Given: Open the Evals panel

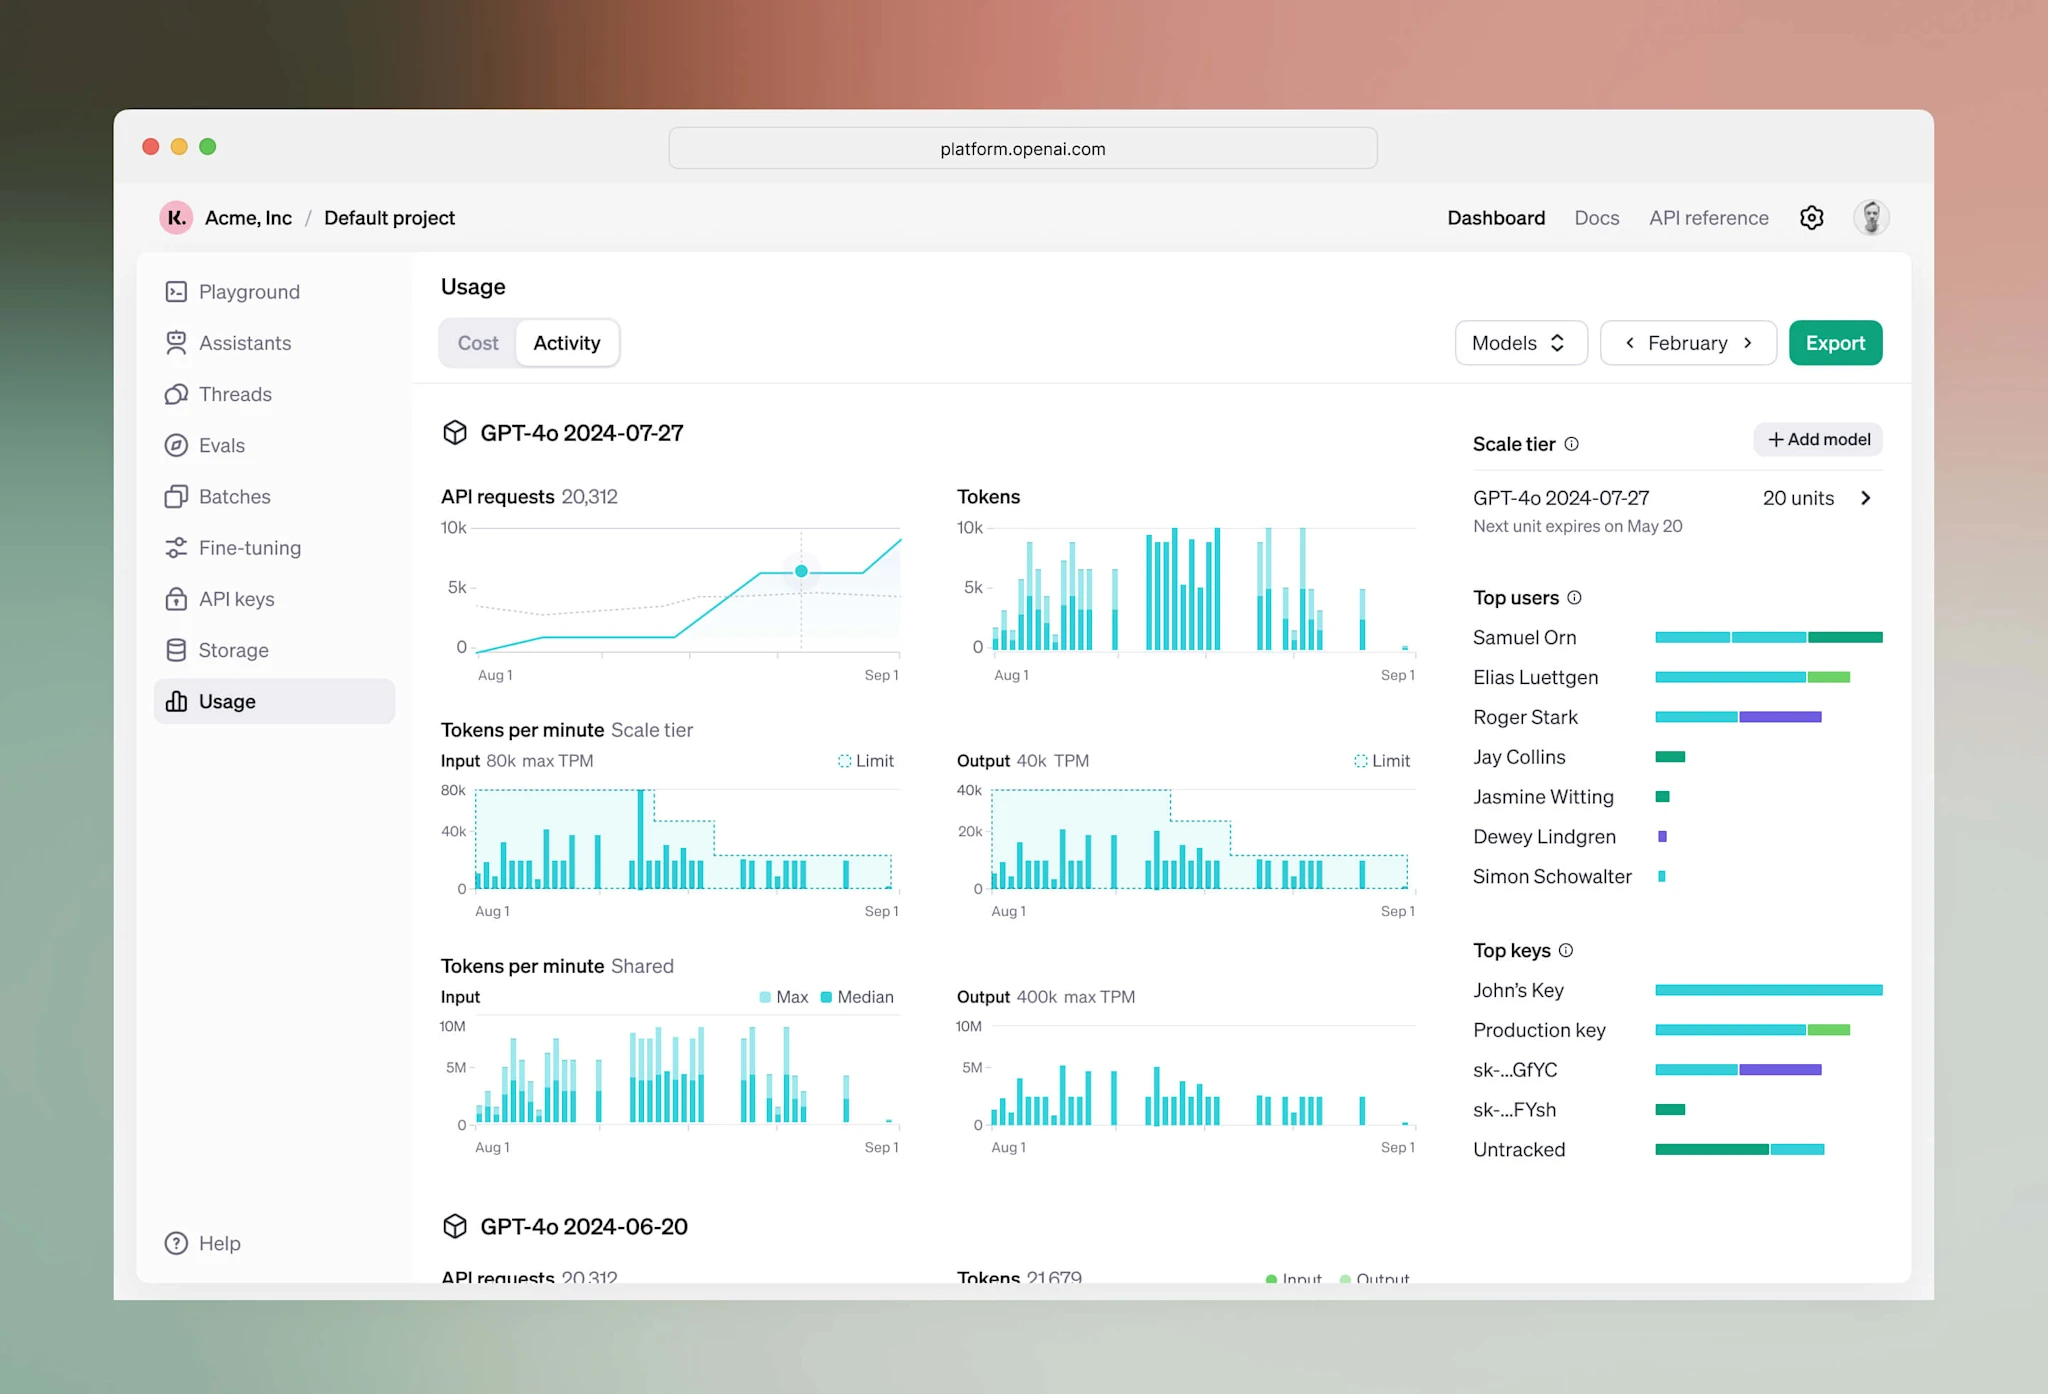Looking at the screenshot, I should (221, 445).
